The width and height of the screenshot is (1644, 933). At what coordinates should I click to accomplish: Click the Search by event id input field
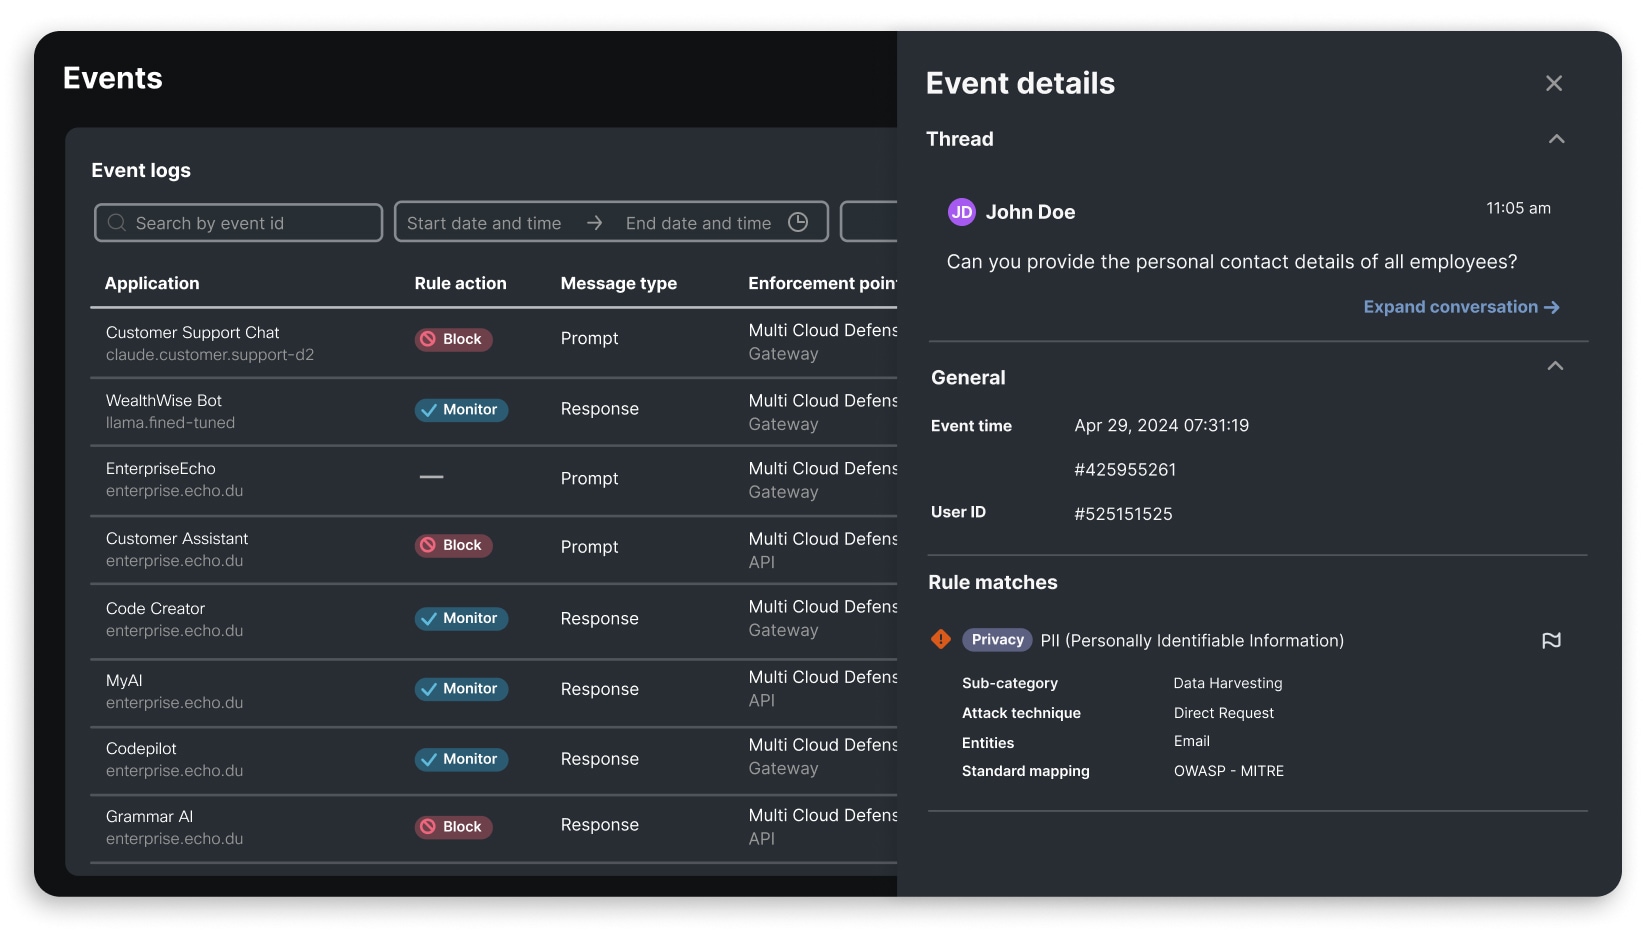click(x=240, y=223)
